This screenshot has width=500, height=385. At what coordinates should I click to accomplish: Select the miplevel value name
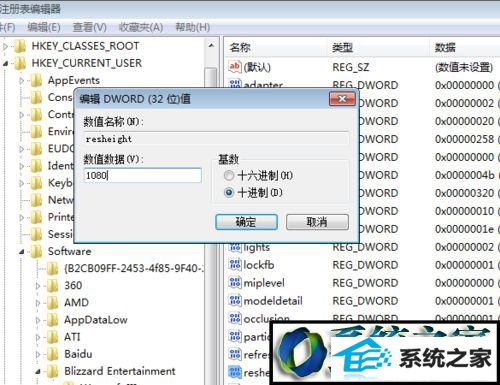(x=264, y=283)
